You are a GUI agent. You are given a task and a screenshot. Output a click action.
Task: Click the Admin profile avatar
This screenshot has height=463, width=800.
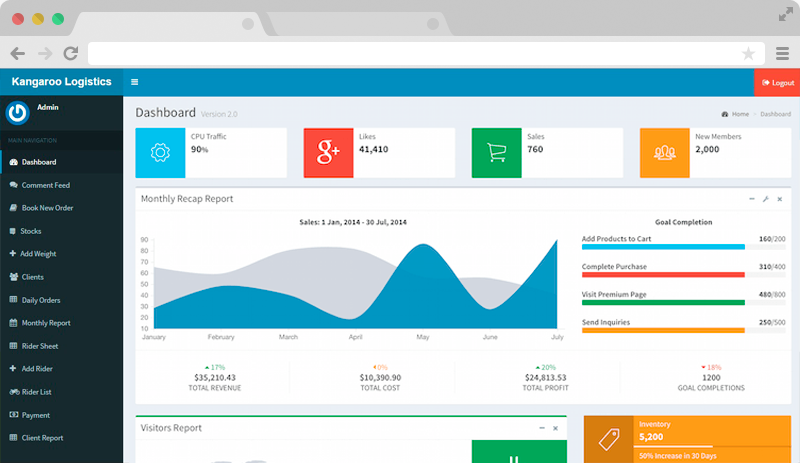pos(18,113)
